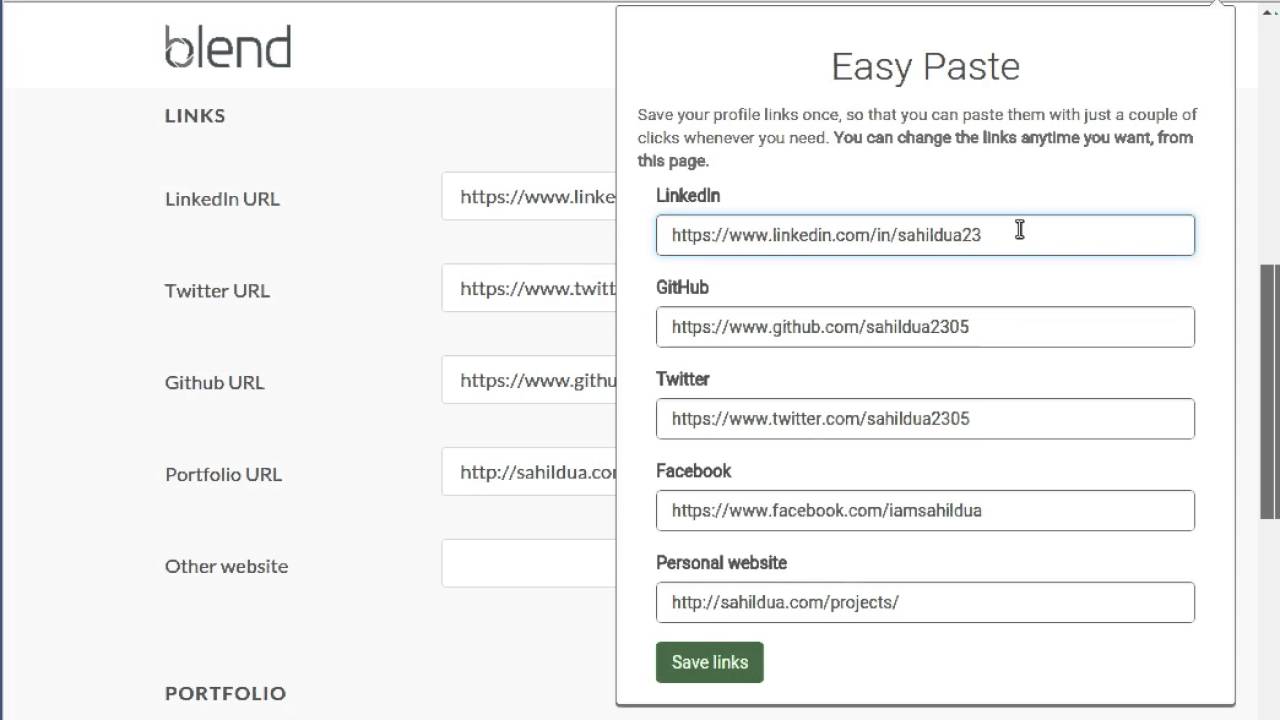Click the empty Other website field

(x=529, y=564)
